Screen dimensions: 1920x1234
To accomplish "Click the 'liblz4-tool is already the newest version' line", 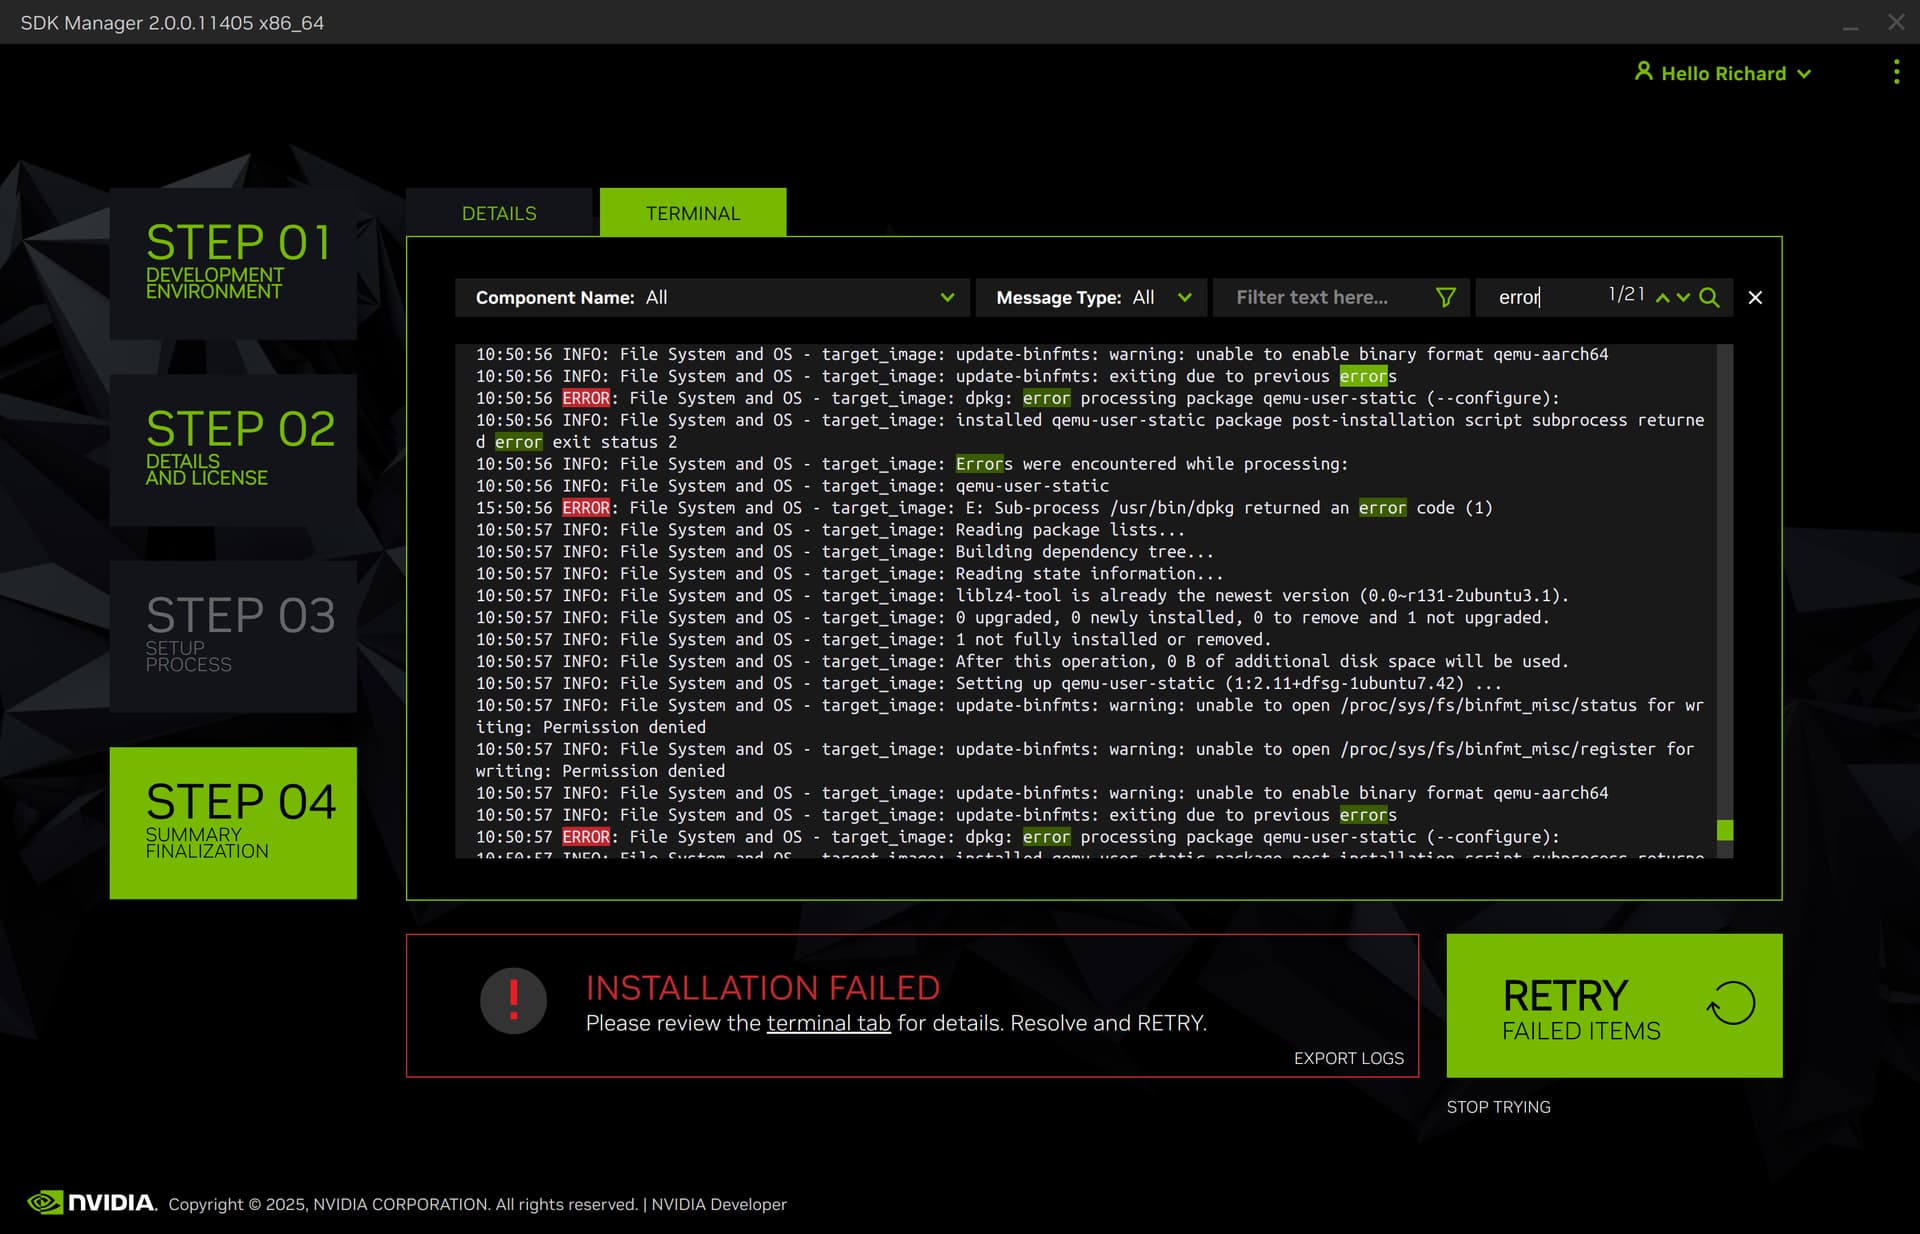I will pos(1022,596).
